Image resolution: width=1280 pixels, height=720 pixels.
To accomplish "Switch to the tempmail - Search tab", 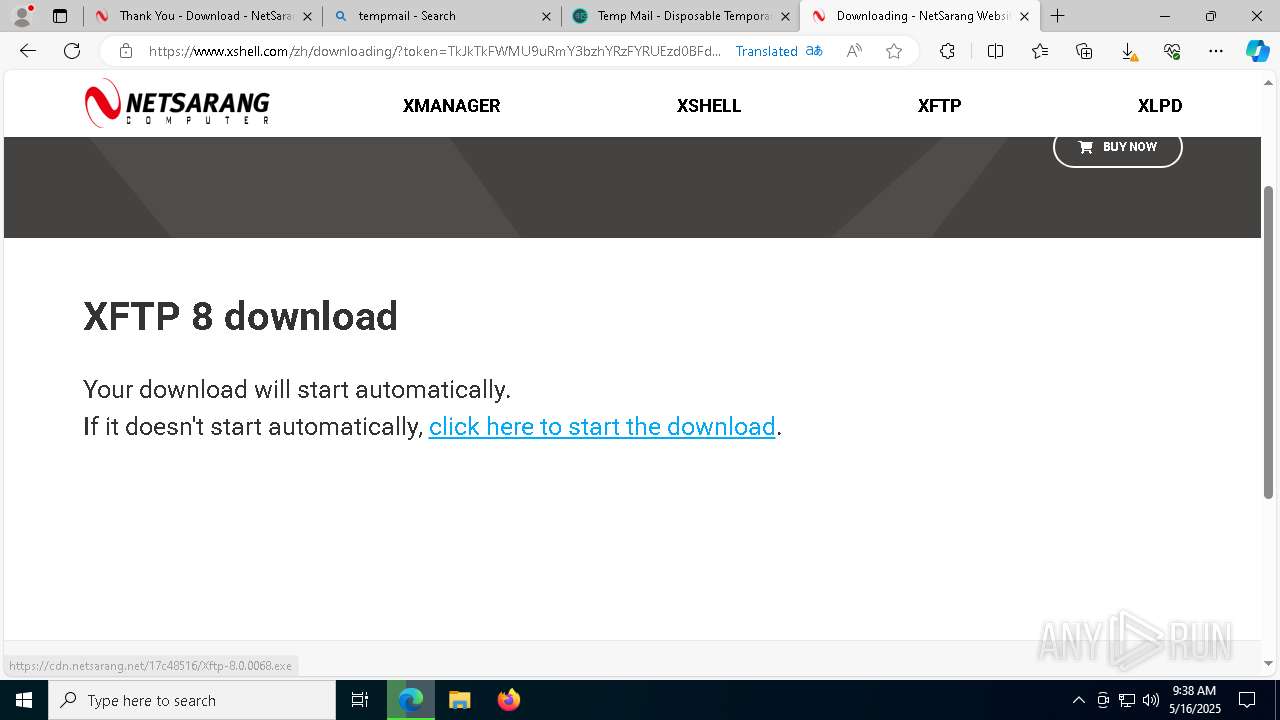I will pyautogui.click(x=441, y=16).
